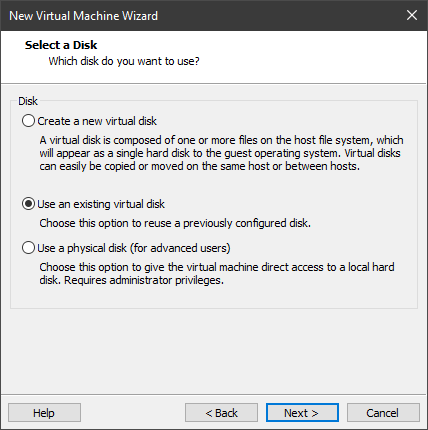Click the 'Use an existing virtual disk' label text
428x430 pixels.
[x=101, y=204]
